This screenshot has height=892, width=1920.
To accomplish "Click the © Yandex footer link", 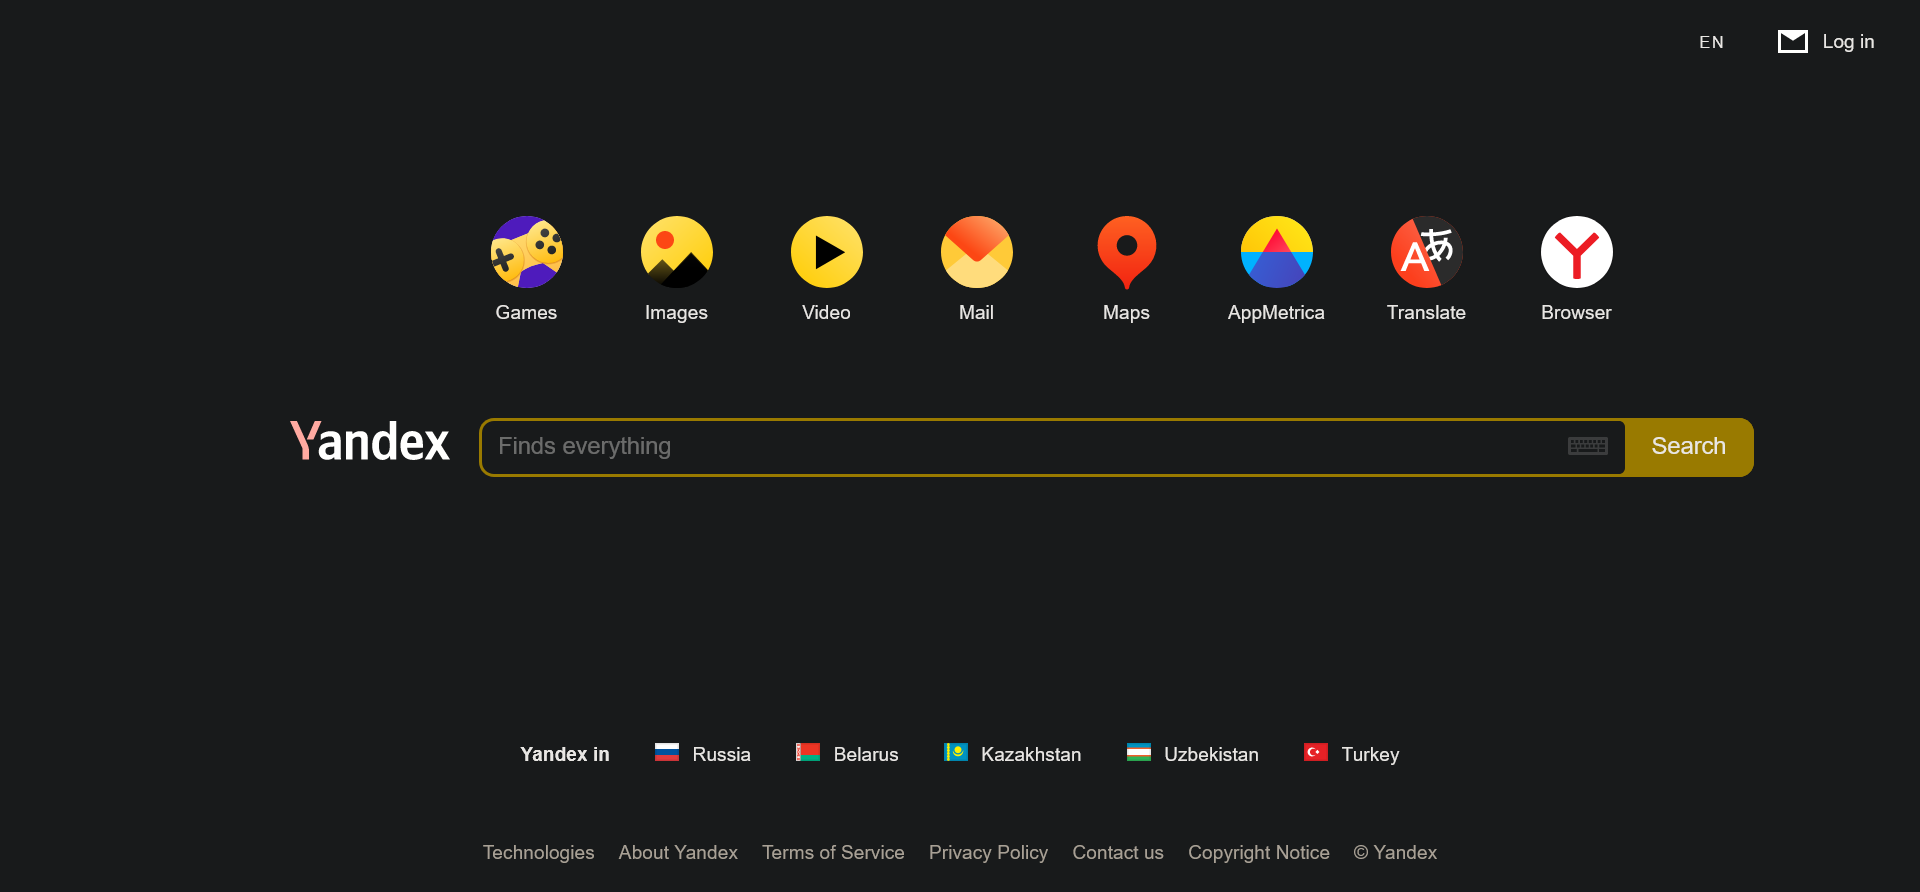I will click(x=1395, y=852).
